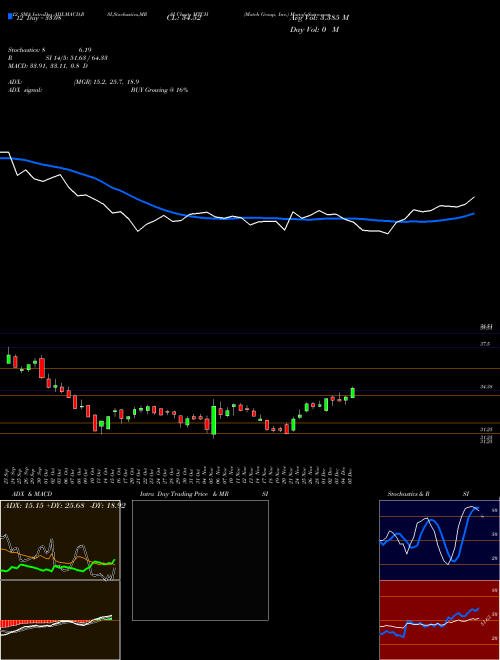Click the first green candlestick at chart start
The height and width of the screenshot is (660, 500).
click(8, 358)
